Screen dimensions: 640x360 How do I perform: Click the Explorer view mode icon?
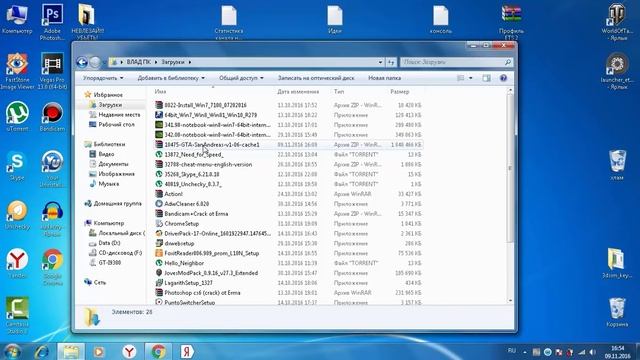click(461, 78)
